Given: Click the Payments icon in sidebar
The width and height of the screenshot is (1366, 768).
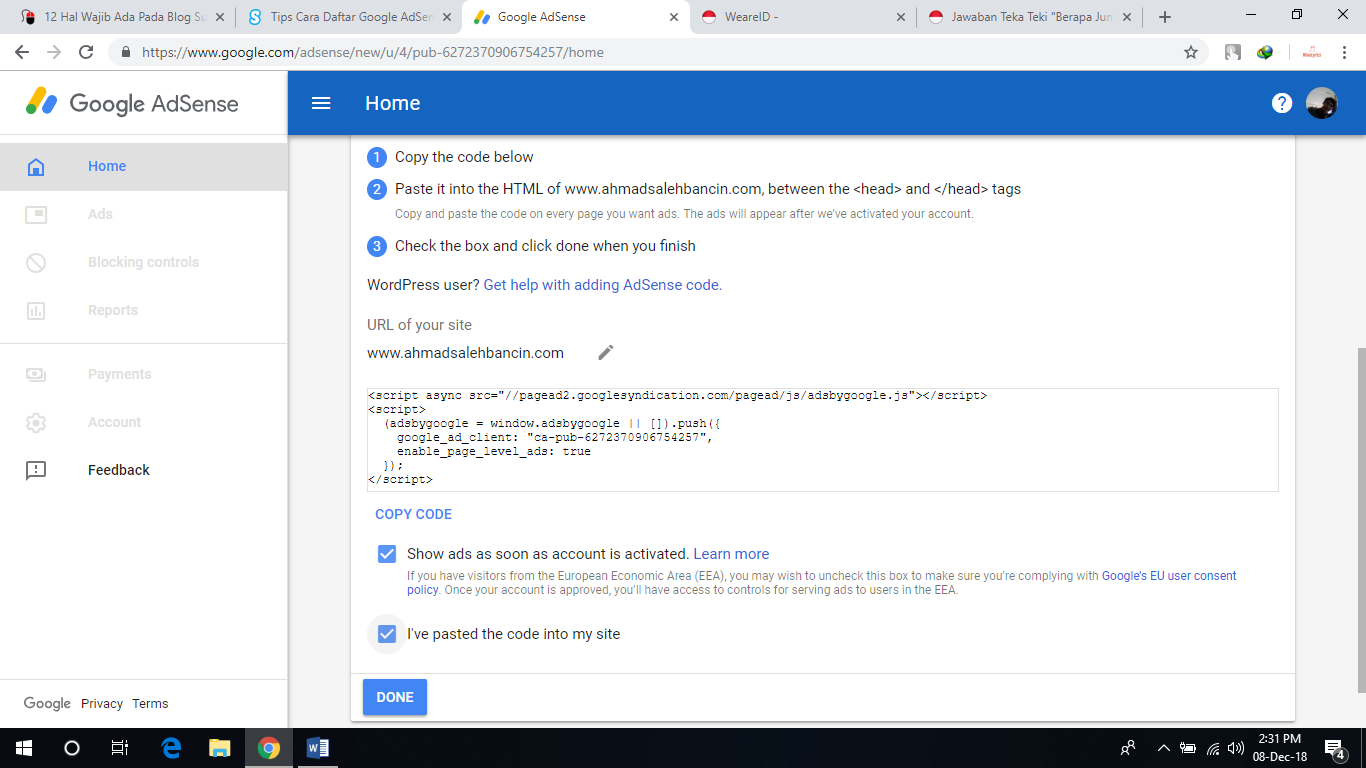Looking at the screenshot, I should click(x=36, y=373).
